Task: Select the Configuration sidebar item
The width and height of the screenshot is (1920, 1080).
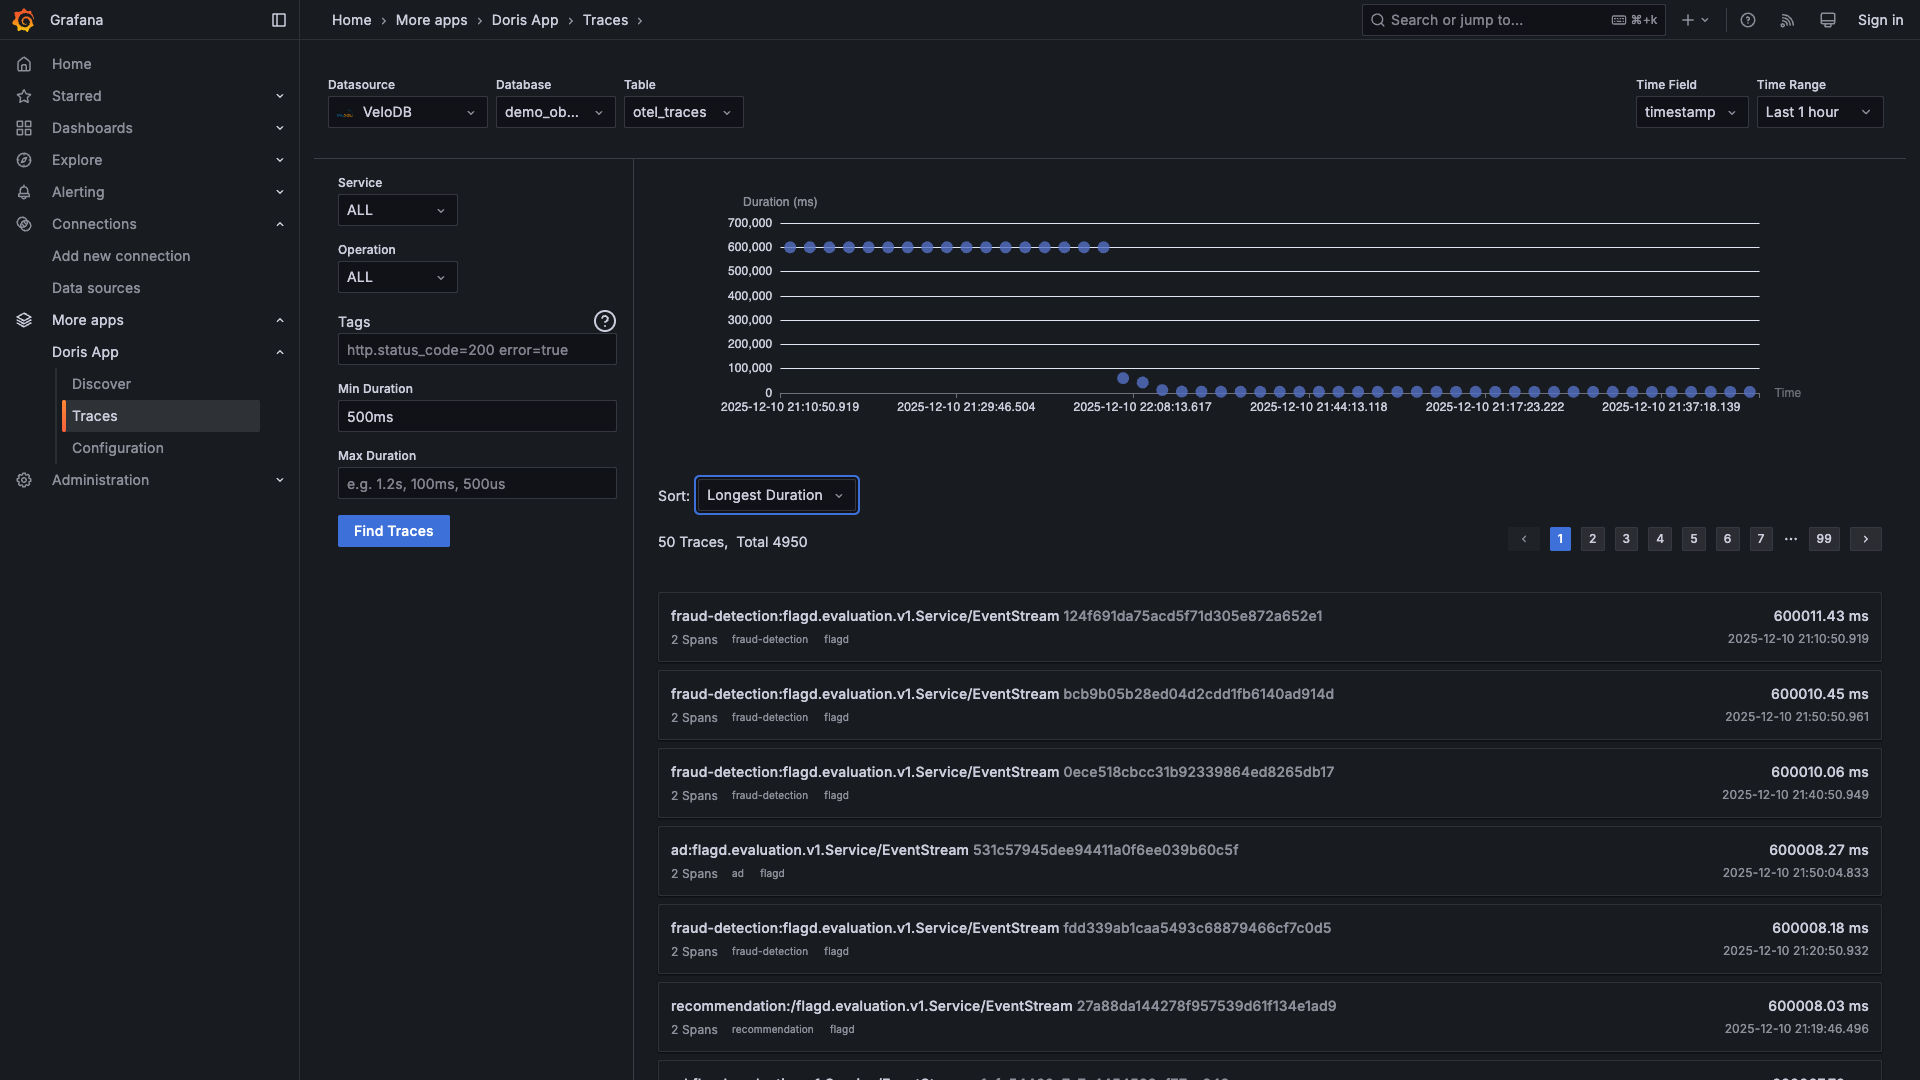Action: tap(117, 448)
